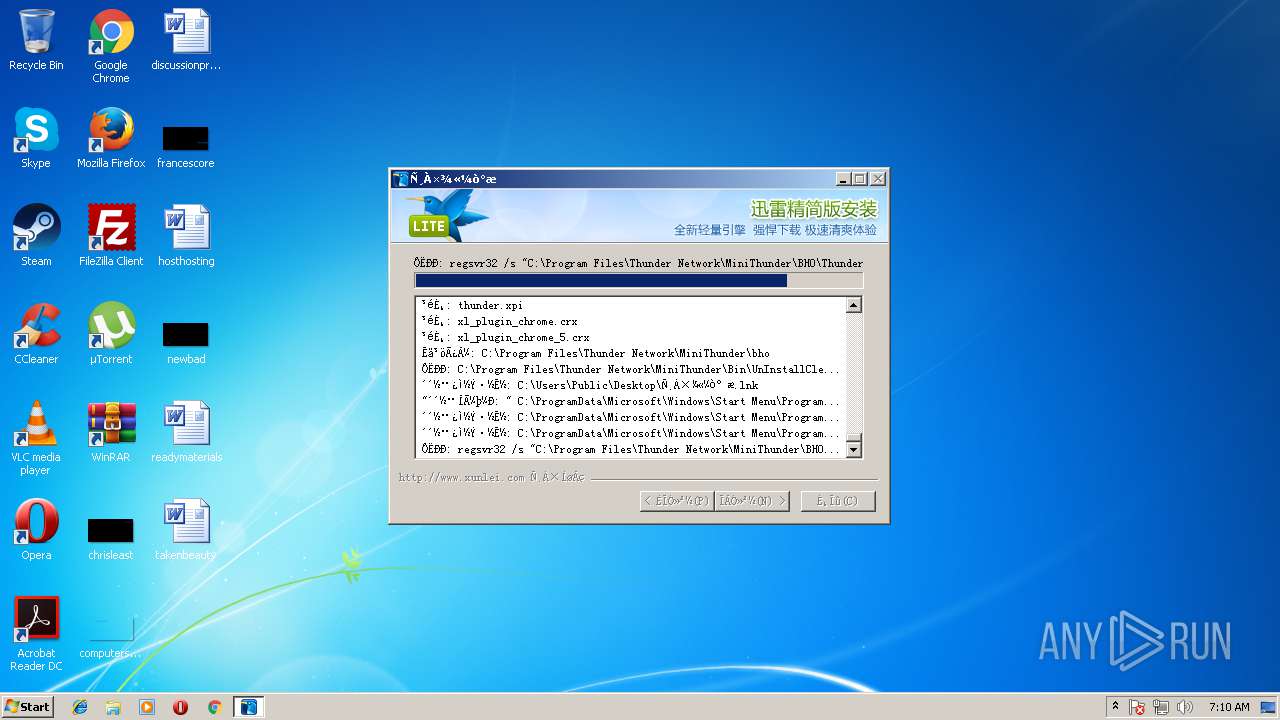Open the network status tray icon

pyautogui.click(x=1161, y=707)
